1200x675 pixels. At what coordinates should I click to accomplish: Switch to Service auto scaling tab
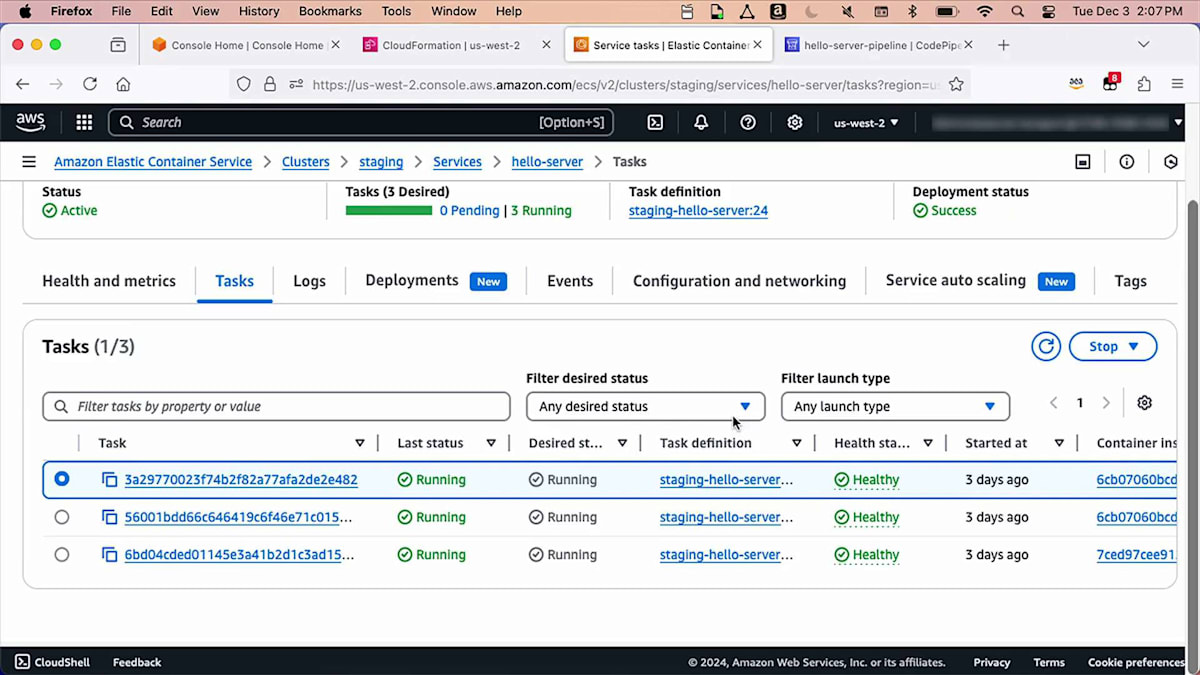pyautogui.click(x=980, y=281)
